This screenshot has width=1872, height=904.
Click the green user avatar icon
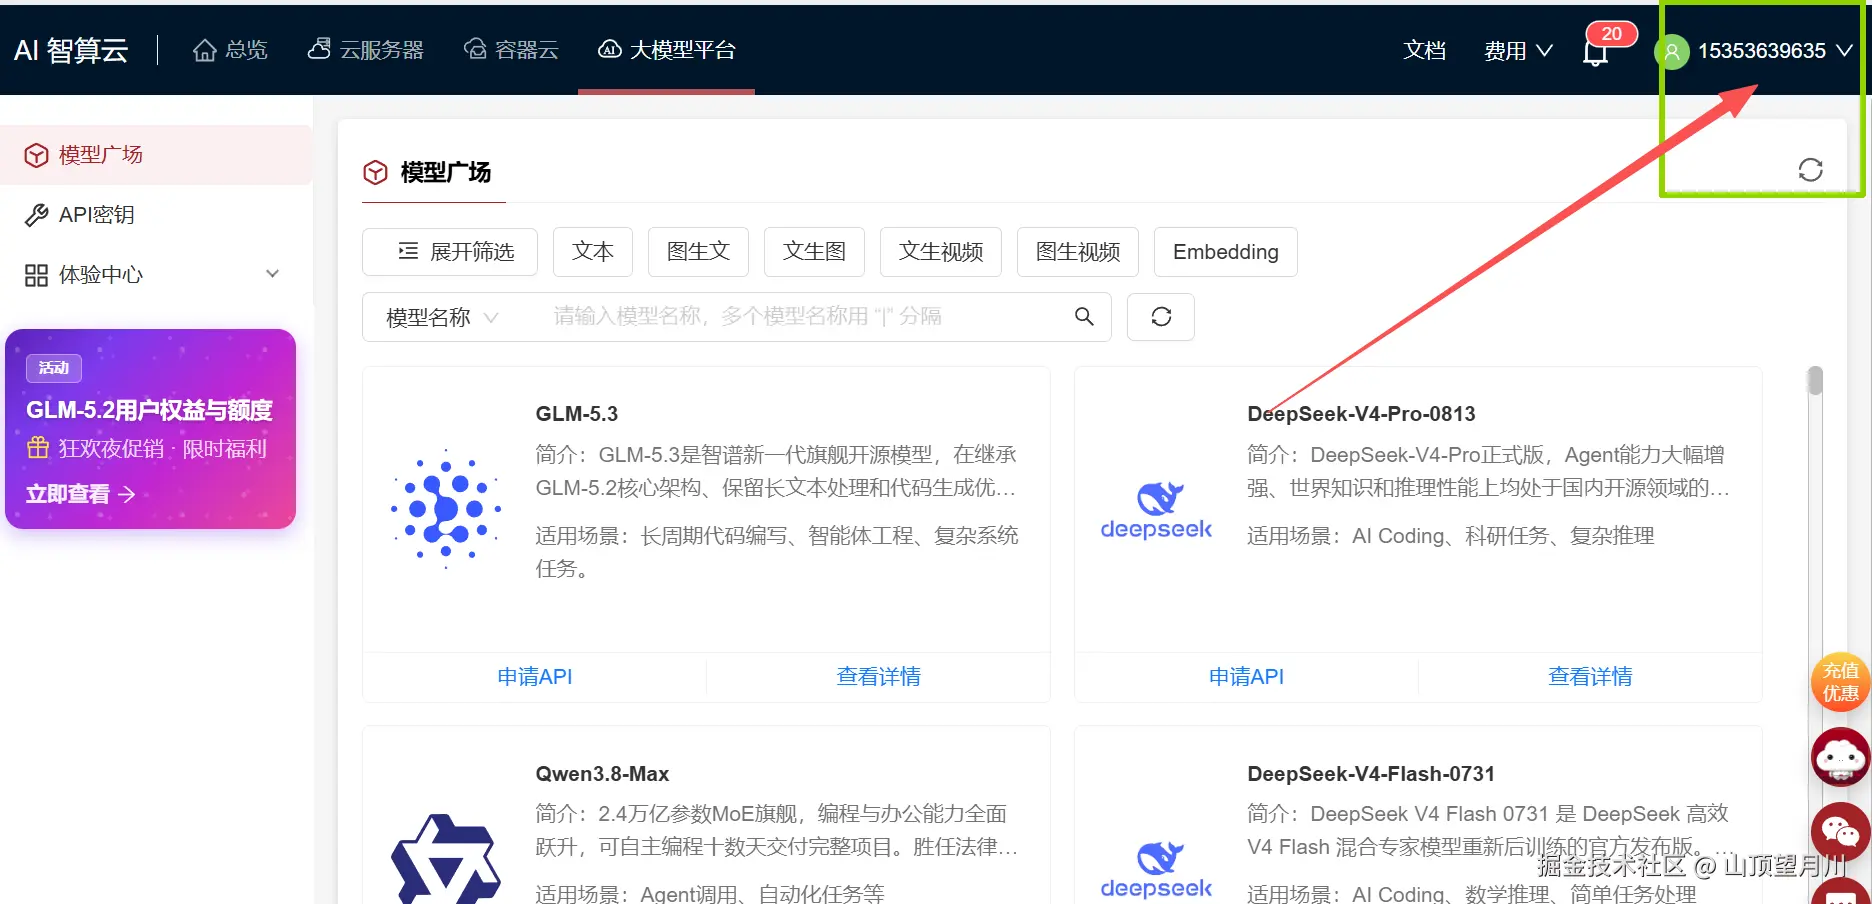(1672, 51)
